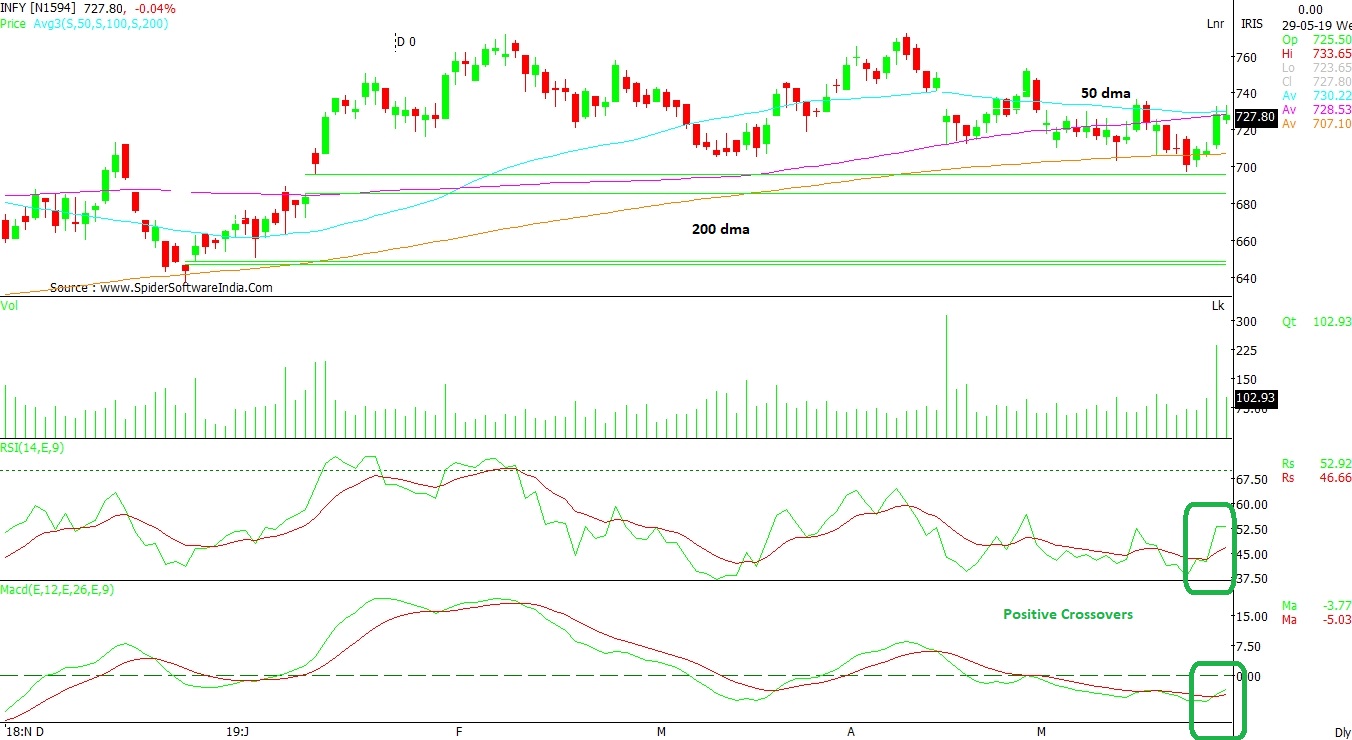Click the '19:J' January marker on time axis
The width and height of the screenshot is (1352, 740).
[237, 732]
